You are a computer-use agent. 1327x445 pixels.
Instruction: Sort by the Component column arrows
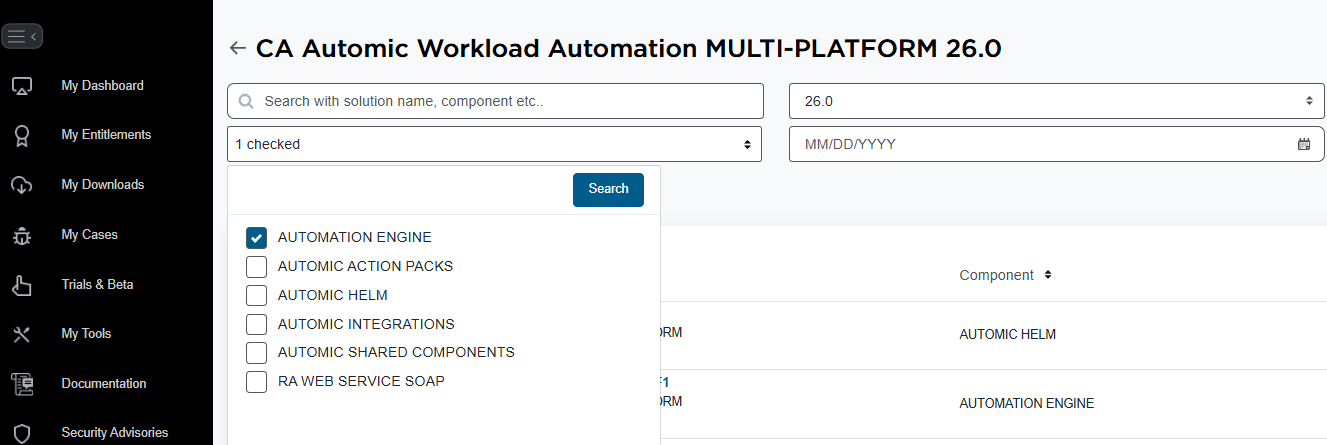[1048, 274]
